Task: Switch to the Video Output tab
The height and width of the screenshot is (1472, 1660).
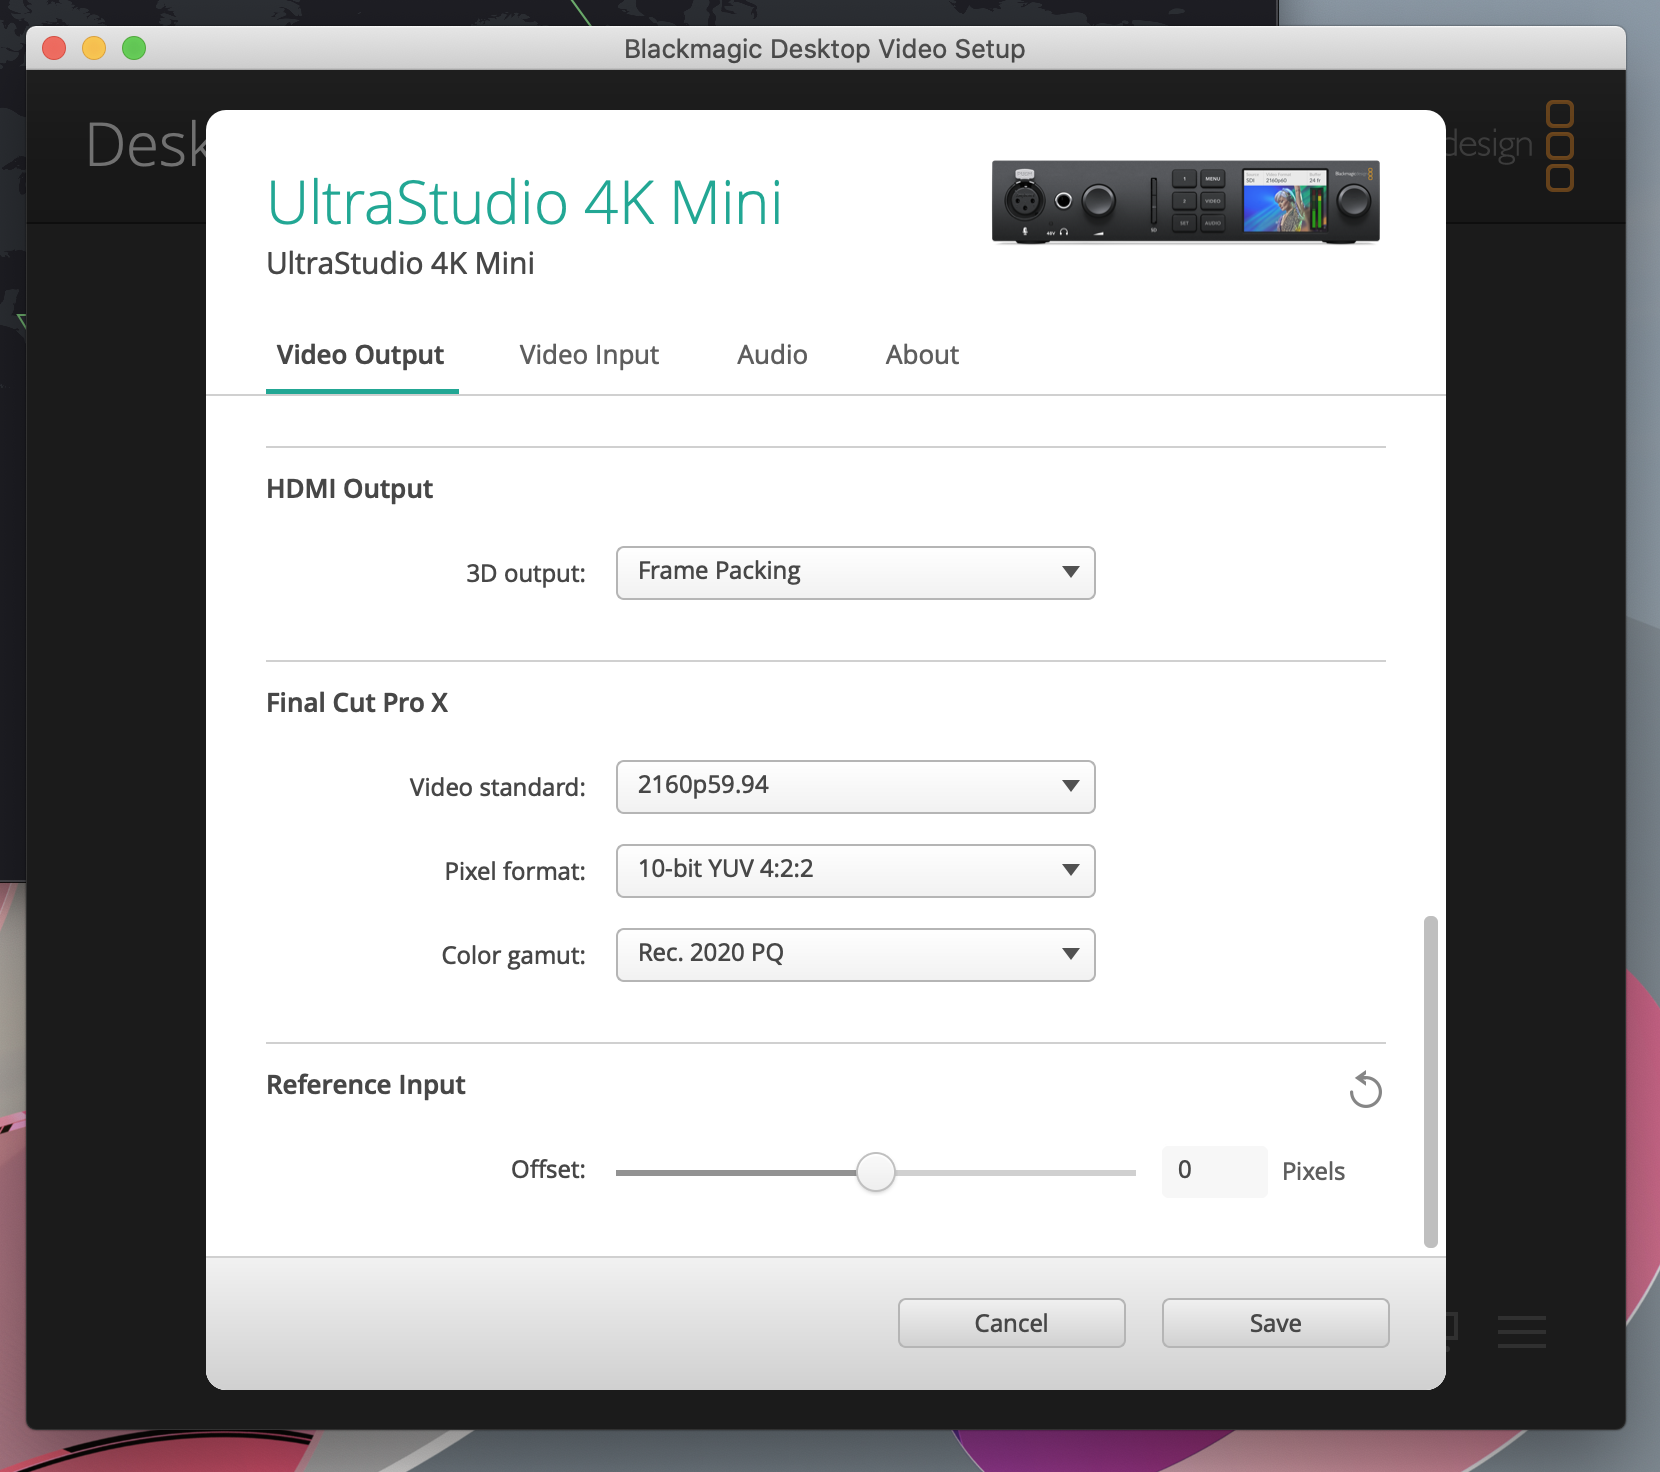Action: pos(360,355)
